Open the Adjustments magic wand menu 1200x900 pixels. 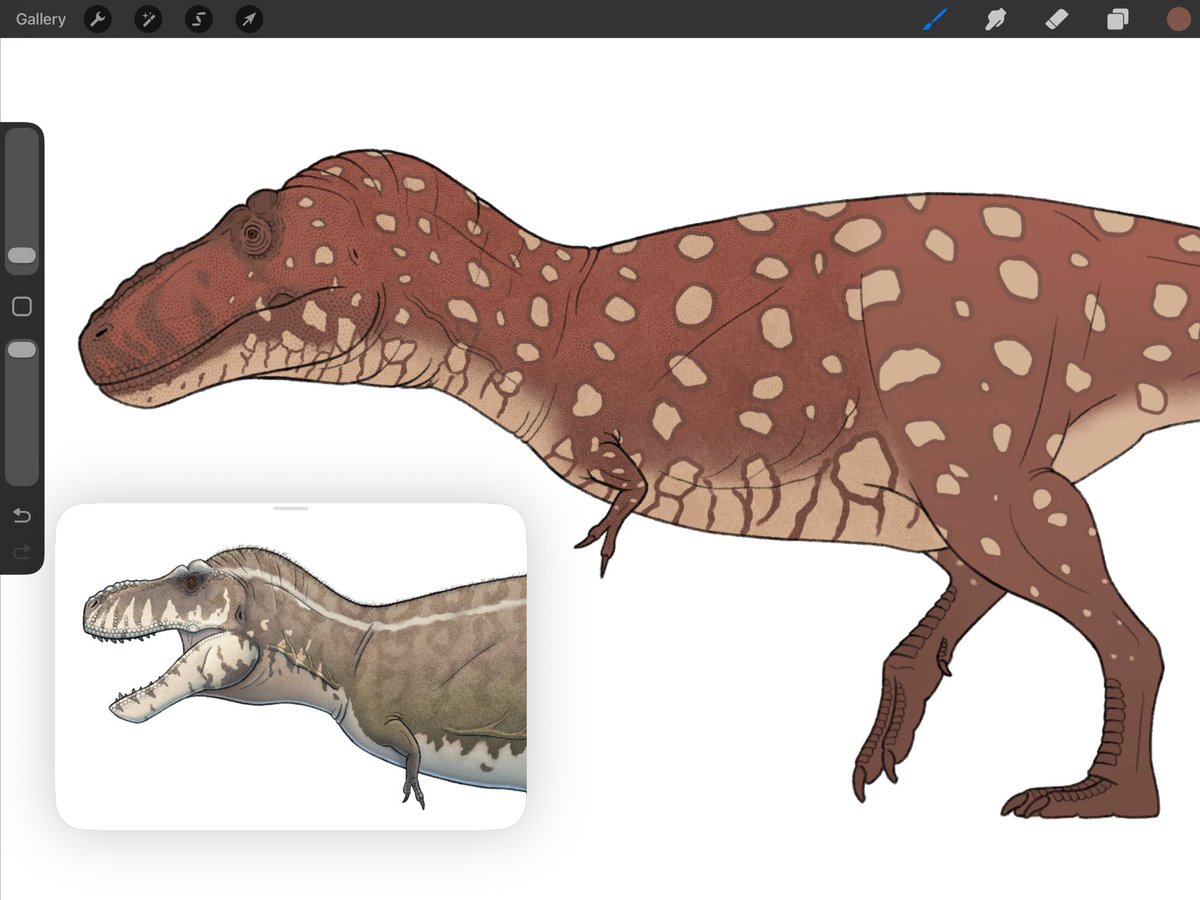148,19
